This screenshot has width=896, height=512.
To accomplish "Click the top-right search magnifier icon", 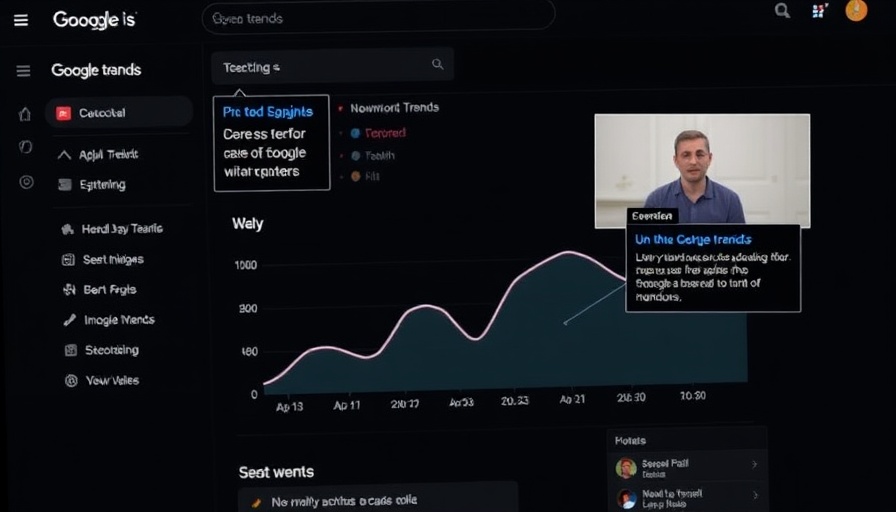I will point(782,10).
